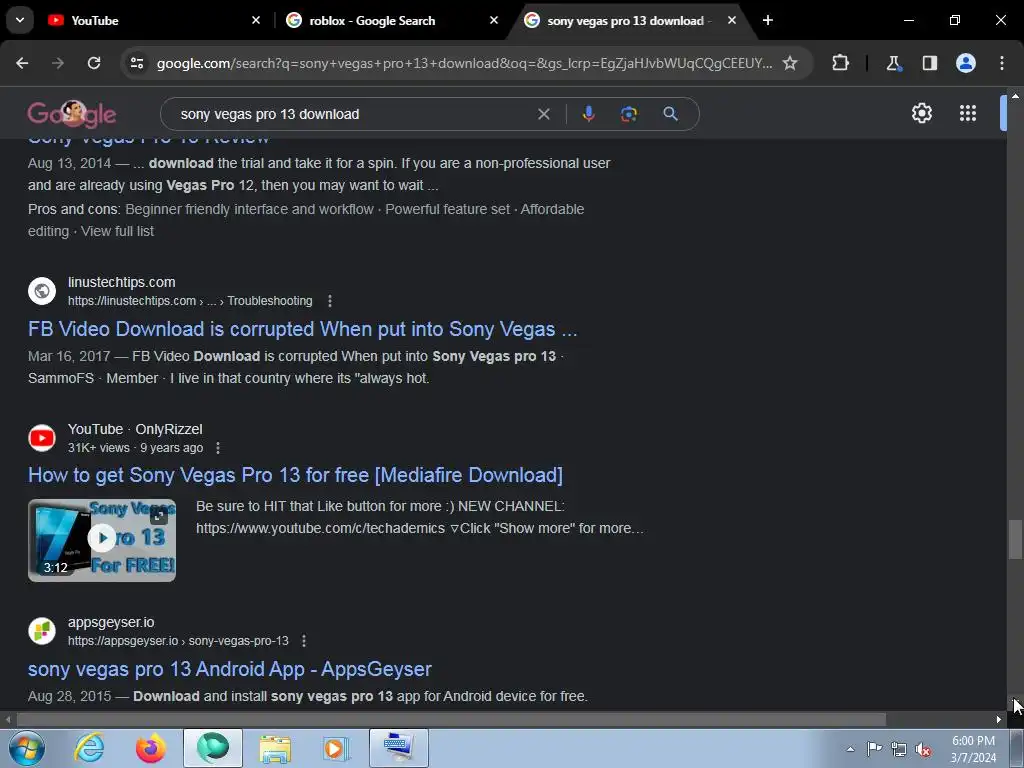Open Google quick settings gear
The image size is (1024, 768).
[x=921, y=114]
